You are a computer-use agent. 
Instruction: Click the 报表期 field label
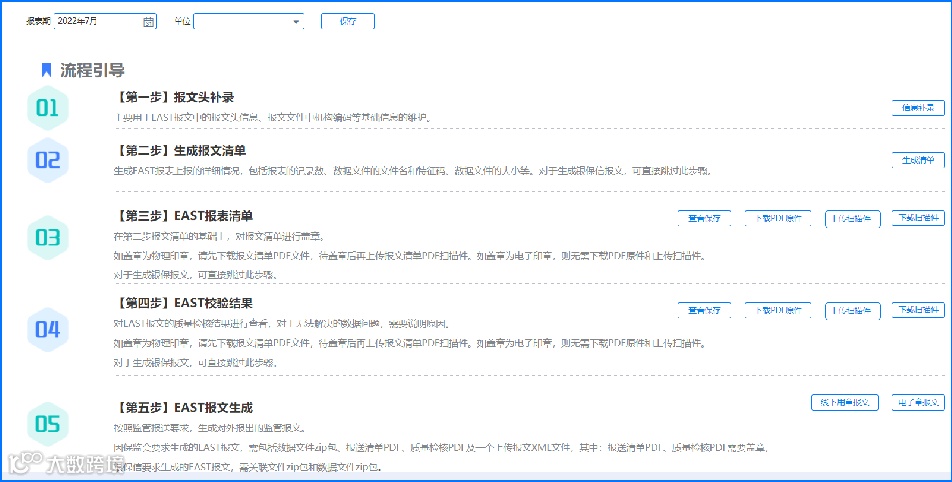[38, 22]
